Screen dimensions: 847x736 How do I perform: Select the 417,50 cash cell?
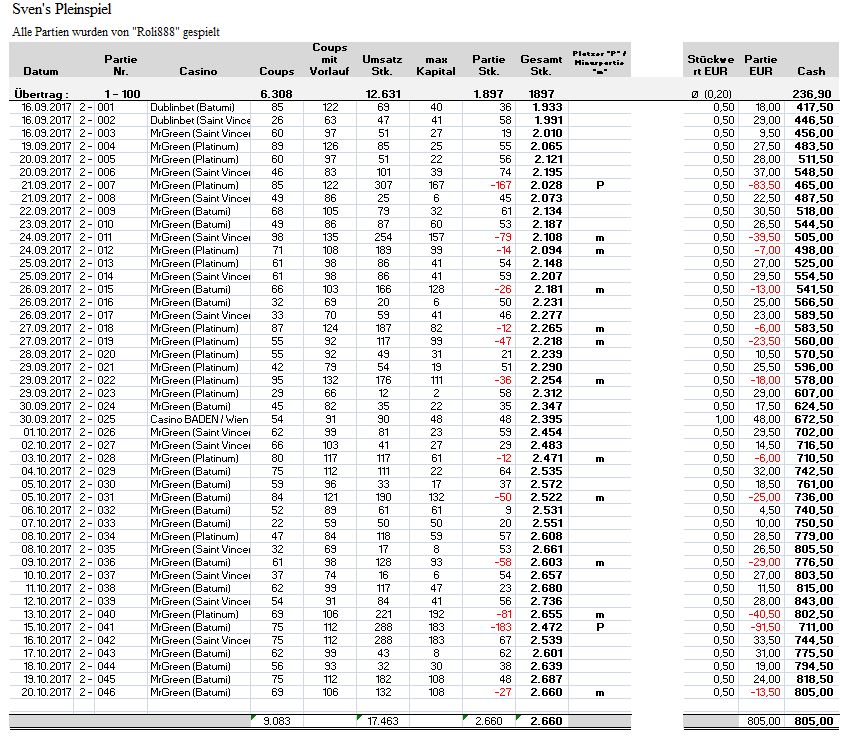[x=814, y=106]
